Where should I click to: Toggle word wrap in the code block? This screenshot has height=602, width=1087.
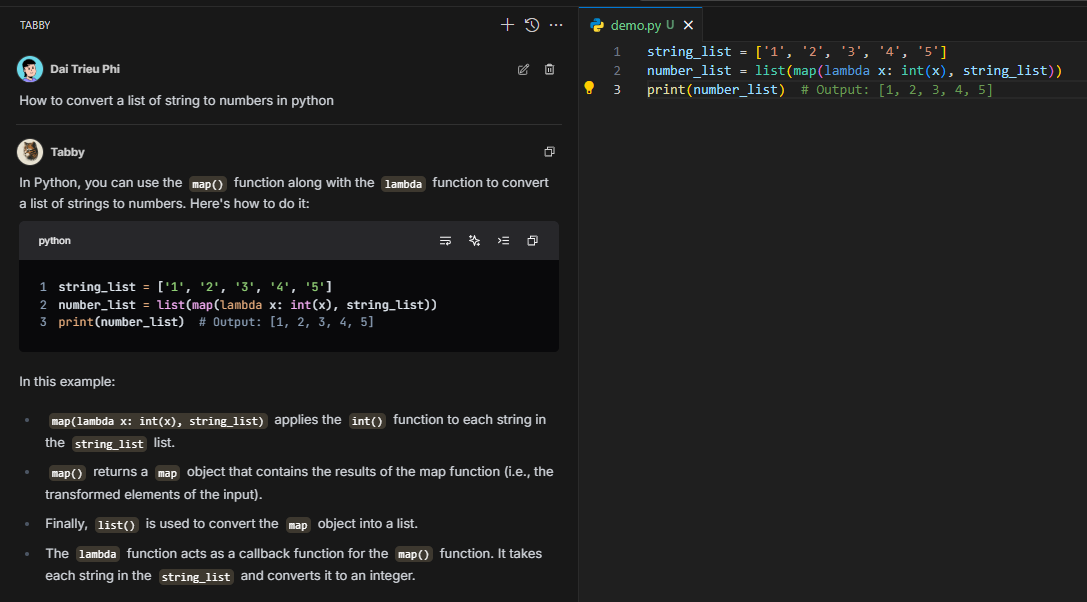[x=445, y=241]
